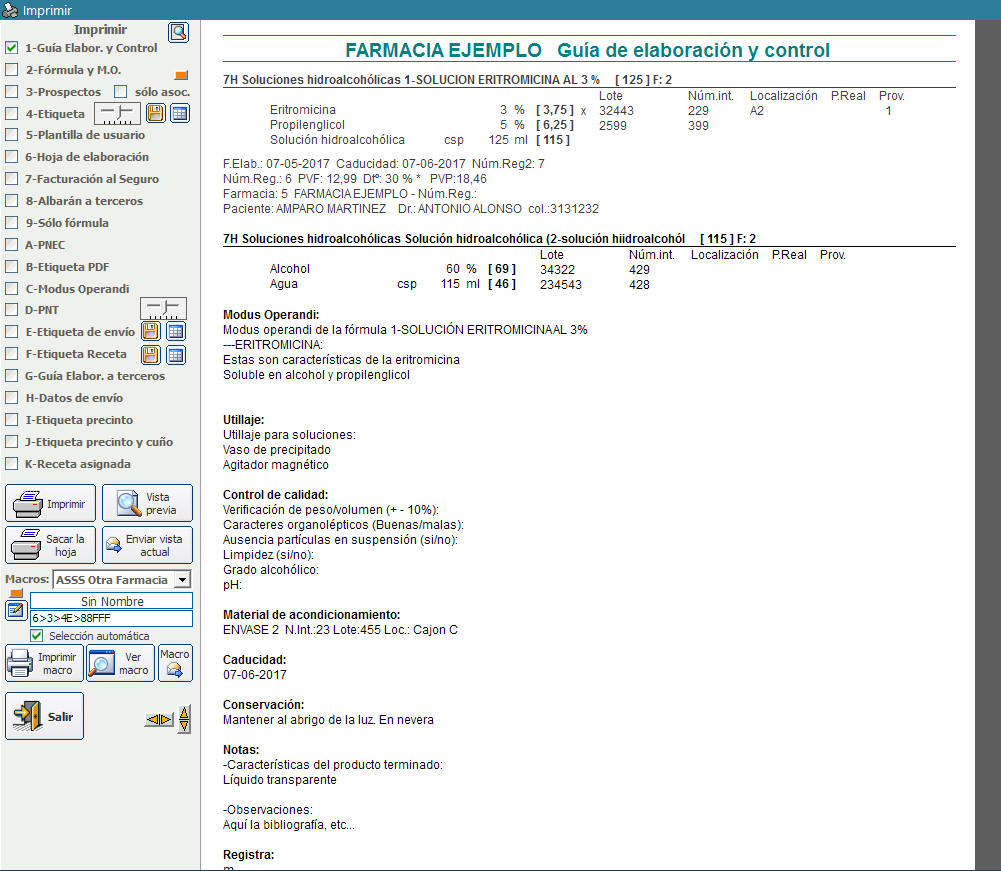Click the document title FARMACIA EJEMPLO

(444, 50)
